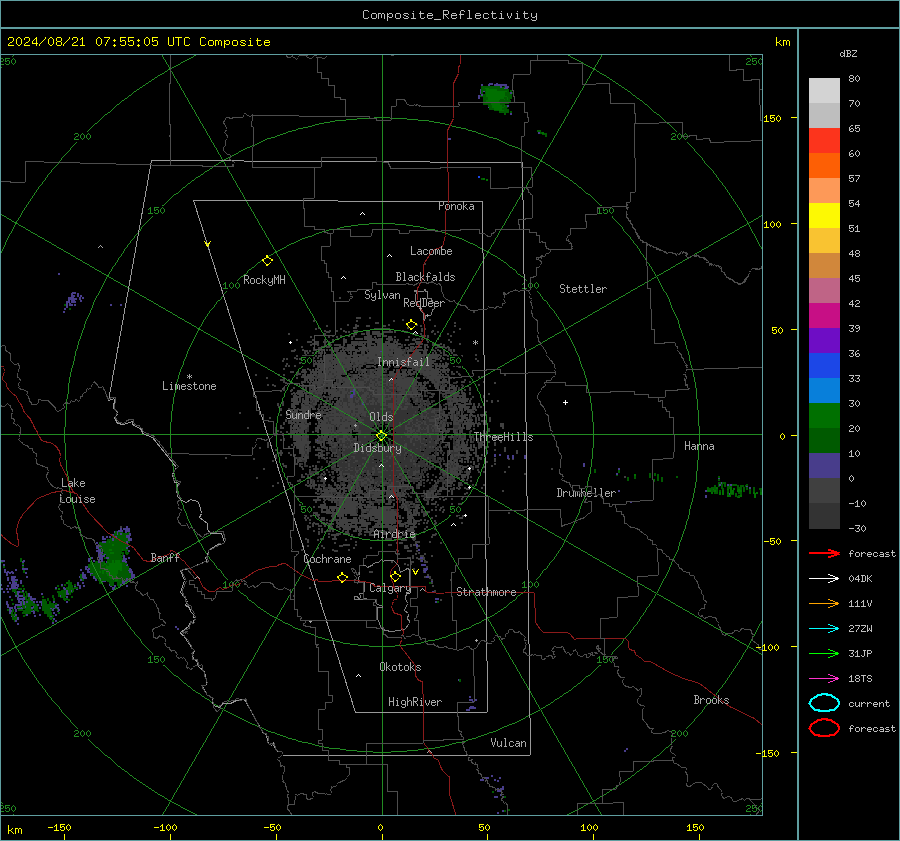Click the orange 60-57 dBZ swatch
Viewport: 900px width, 841px height.
(x=824, y=165)
